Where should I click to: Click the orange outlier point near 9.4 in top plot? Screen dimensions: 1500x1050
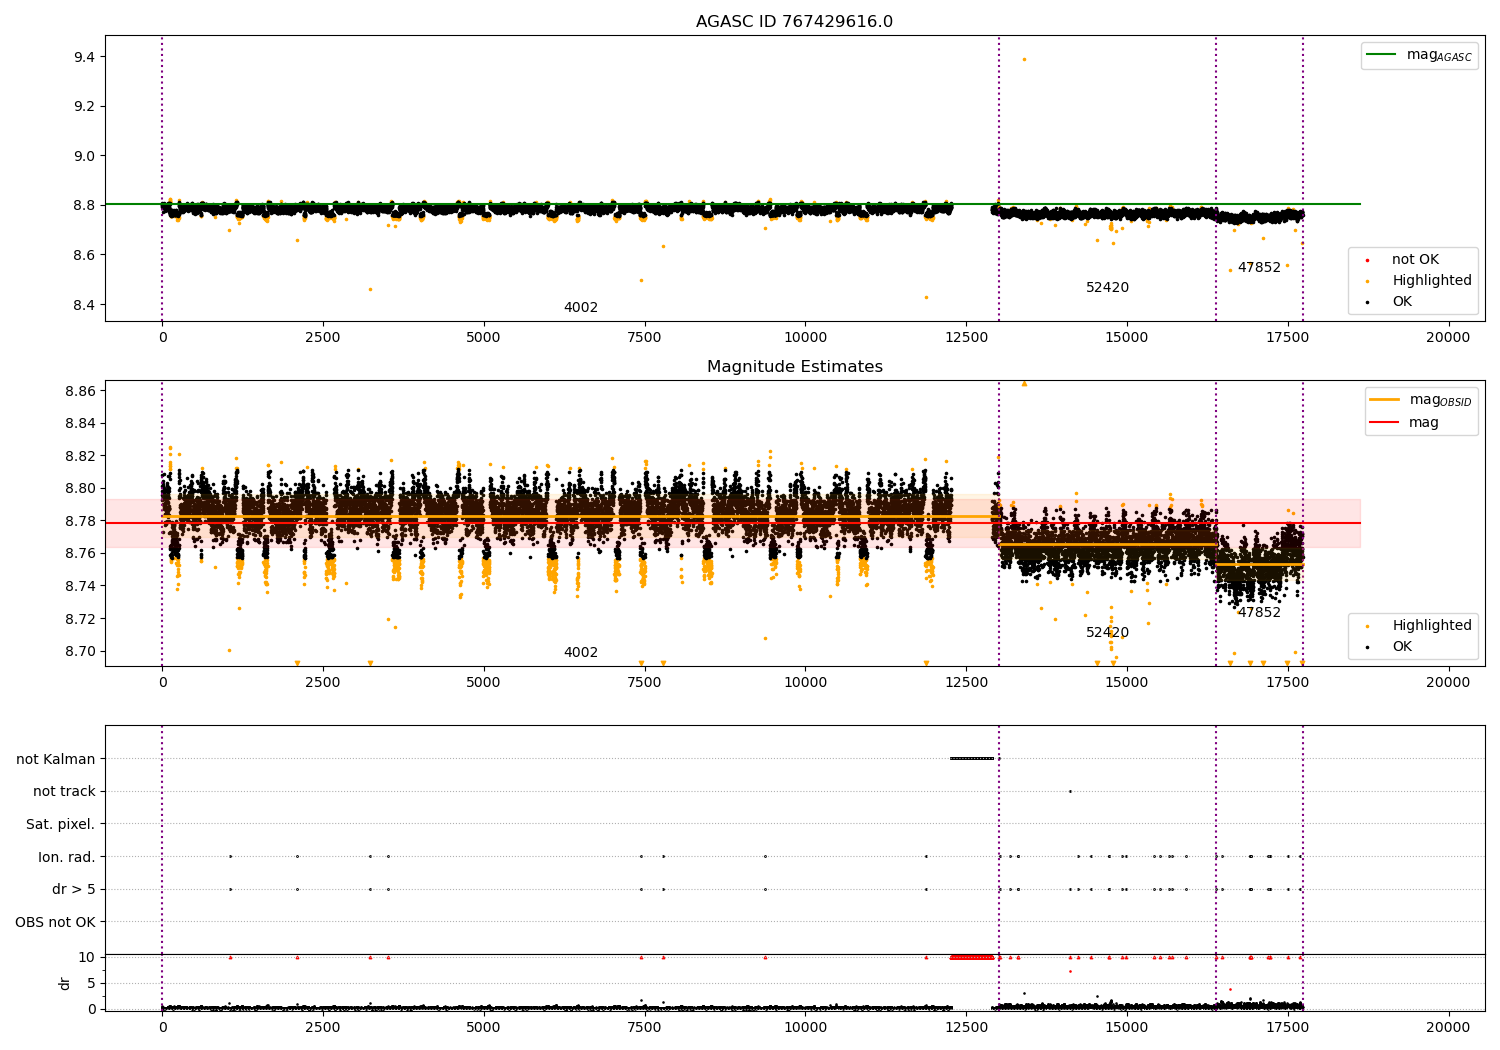[x=1024, y=59]
